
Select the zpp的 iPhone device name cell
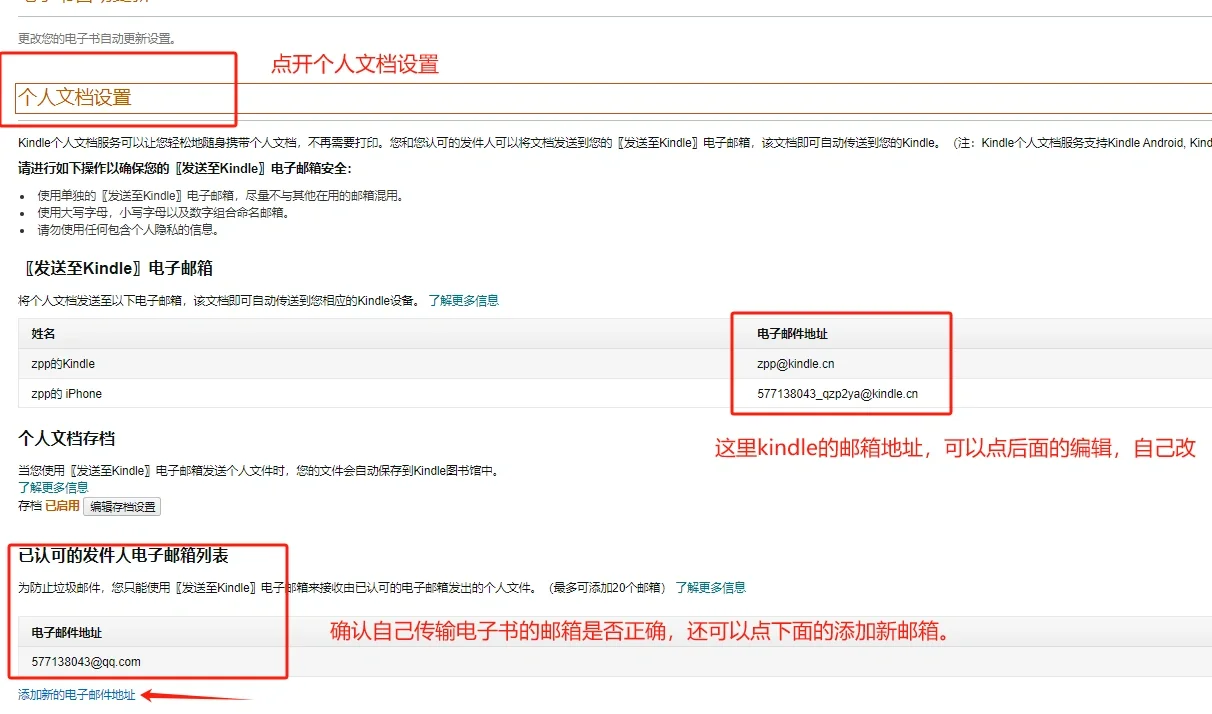66,394
